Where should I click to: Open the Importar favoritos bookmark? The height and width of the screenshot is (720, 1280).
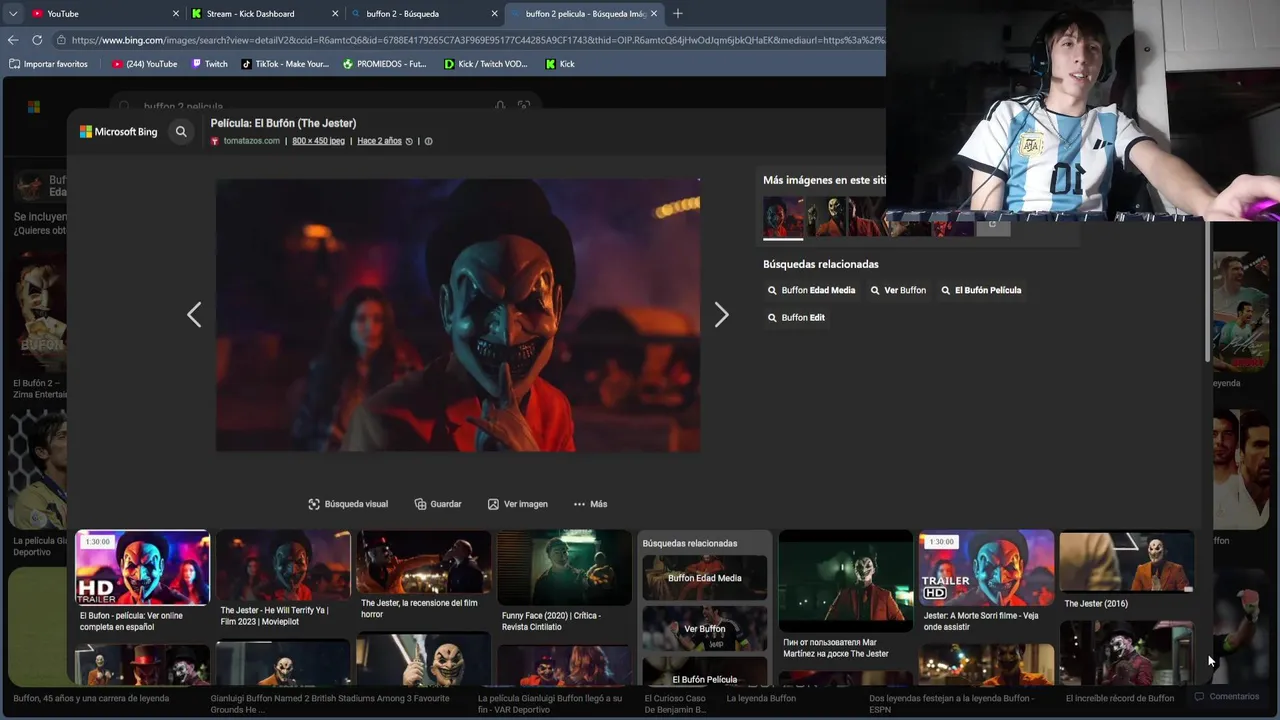coord(48,64)
